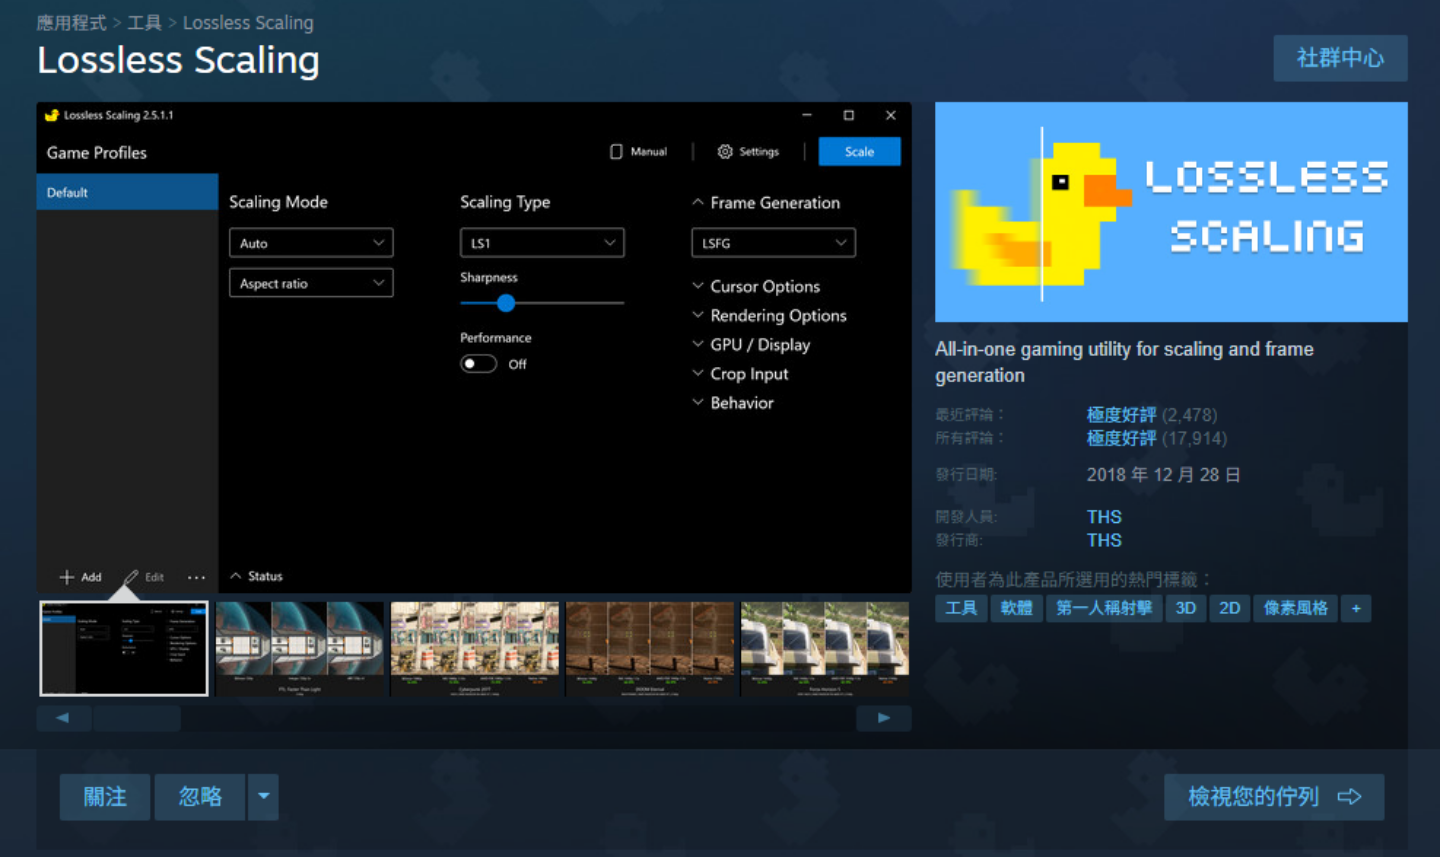The width and height of the screenshot is (1440, 857).
Task: Select the first thumbnail showing app interface
Action: click(x=124, y=648)
